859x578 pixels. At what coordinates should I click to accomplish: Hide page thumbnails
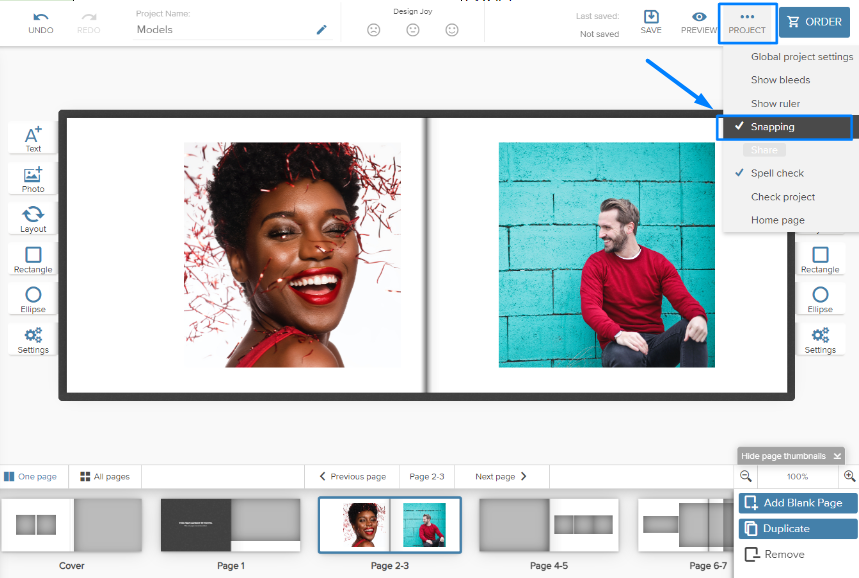point(791,456)
